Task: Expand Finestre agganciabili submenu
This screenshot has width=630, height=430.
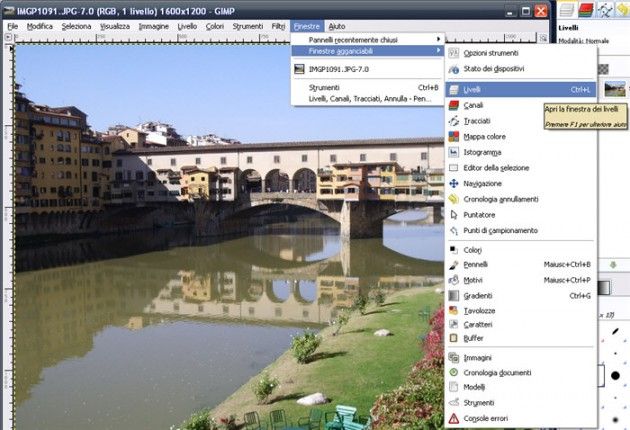Action: point(368,51)
